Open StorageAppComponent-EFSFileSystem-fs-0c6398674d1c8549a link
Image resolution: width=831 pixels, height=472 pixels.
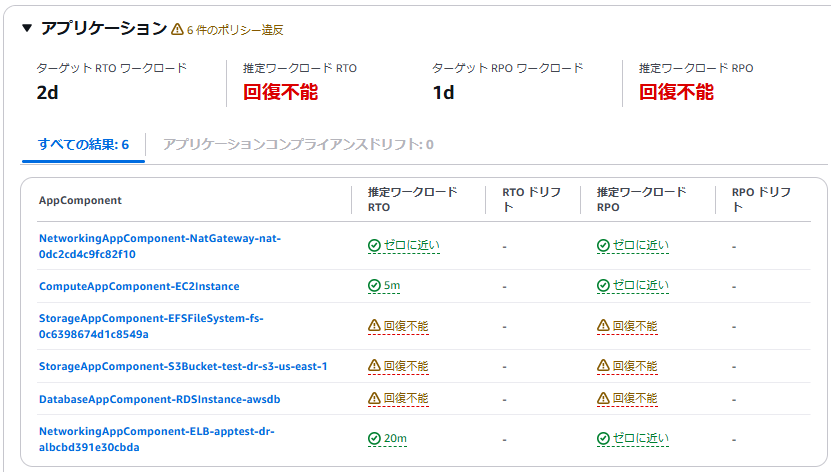click(x=151, y=326)
